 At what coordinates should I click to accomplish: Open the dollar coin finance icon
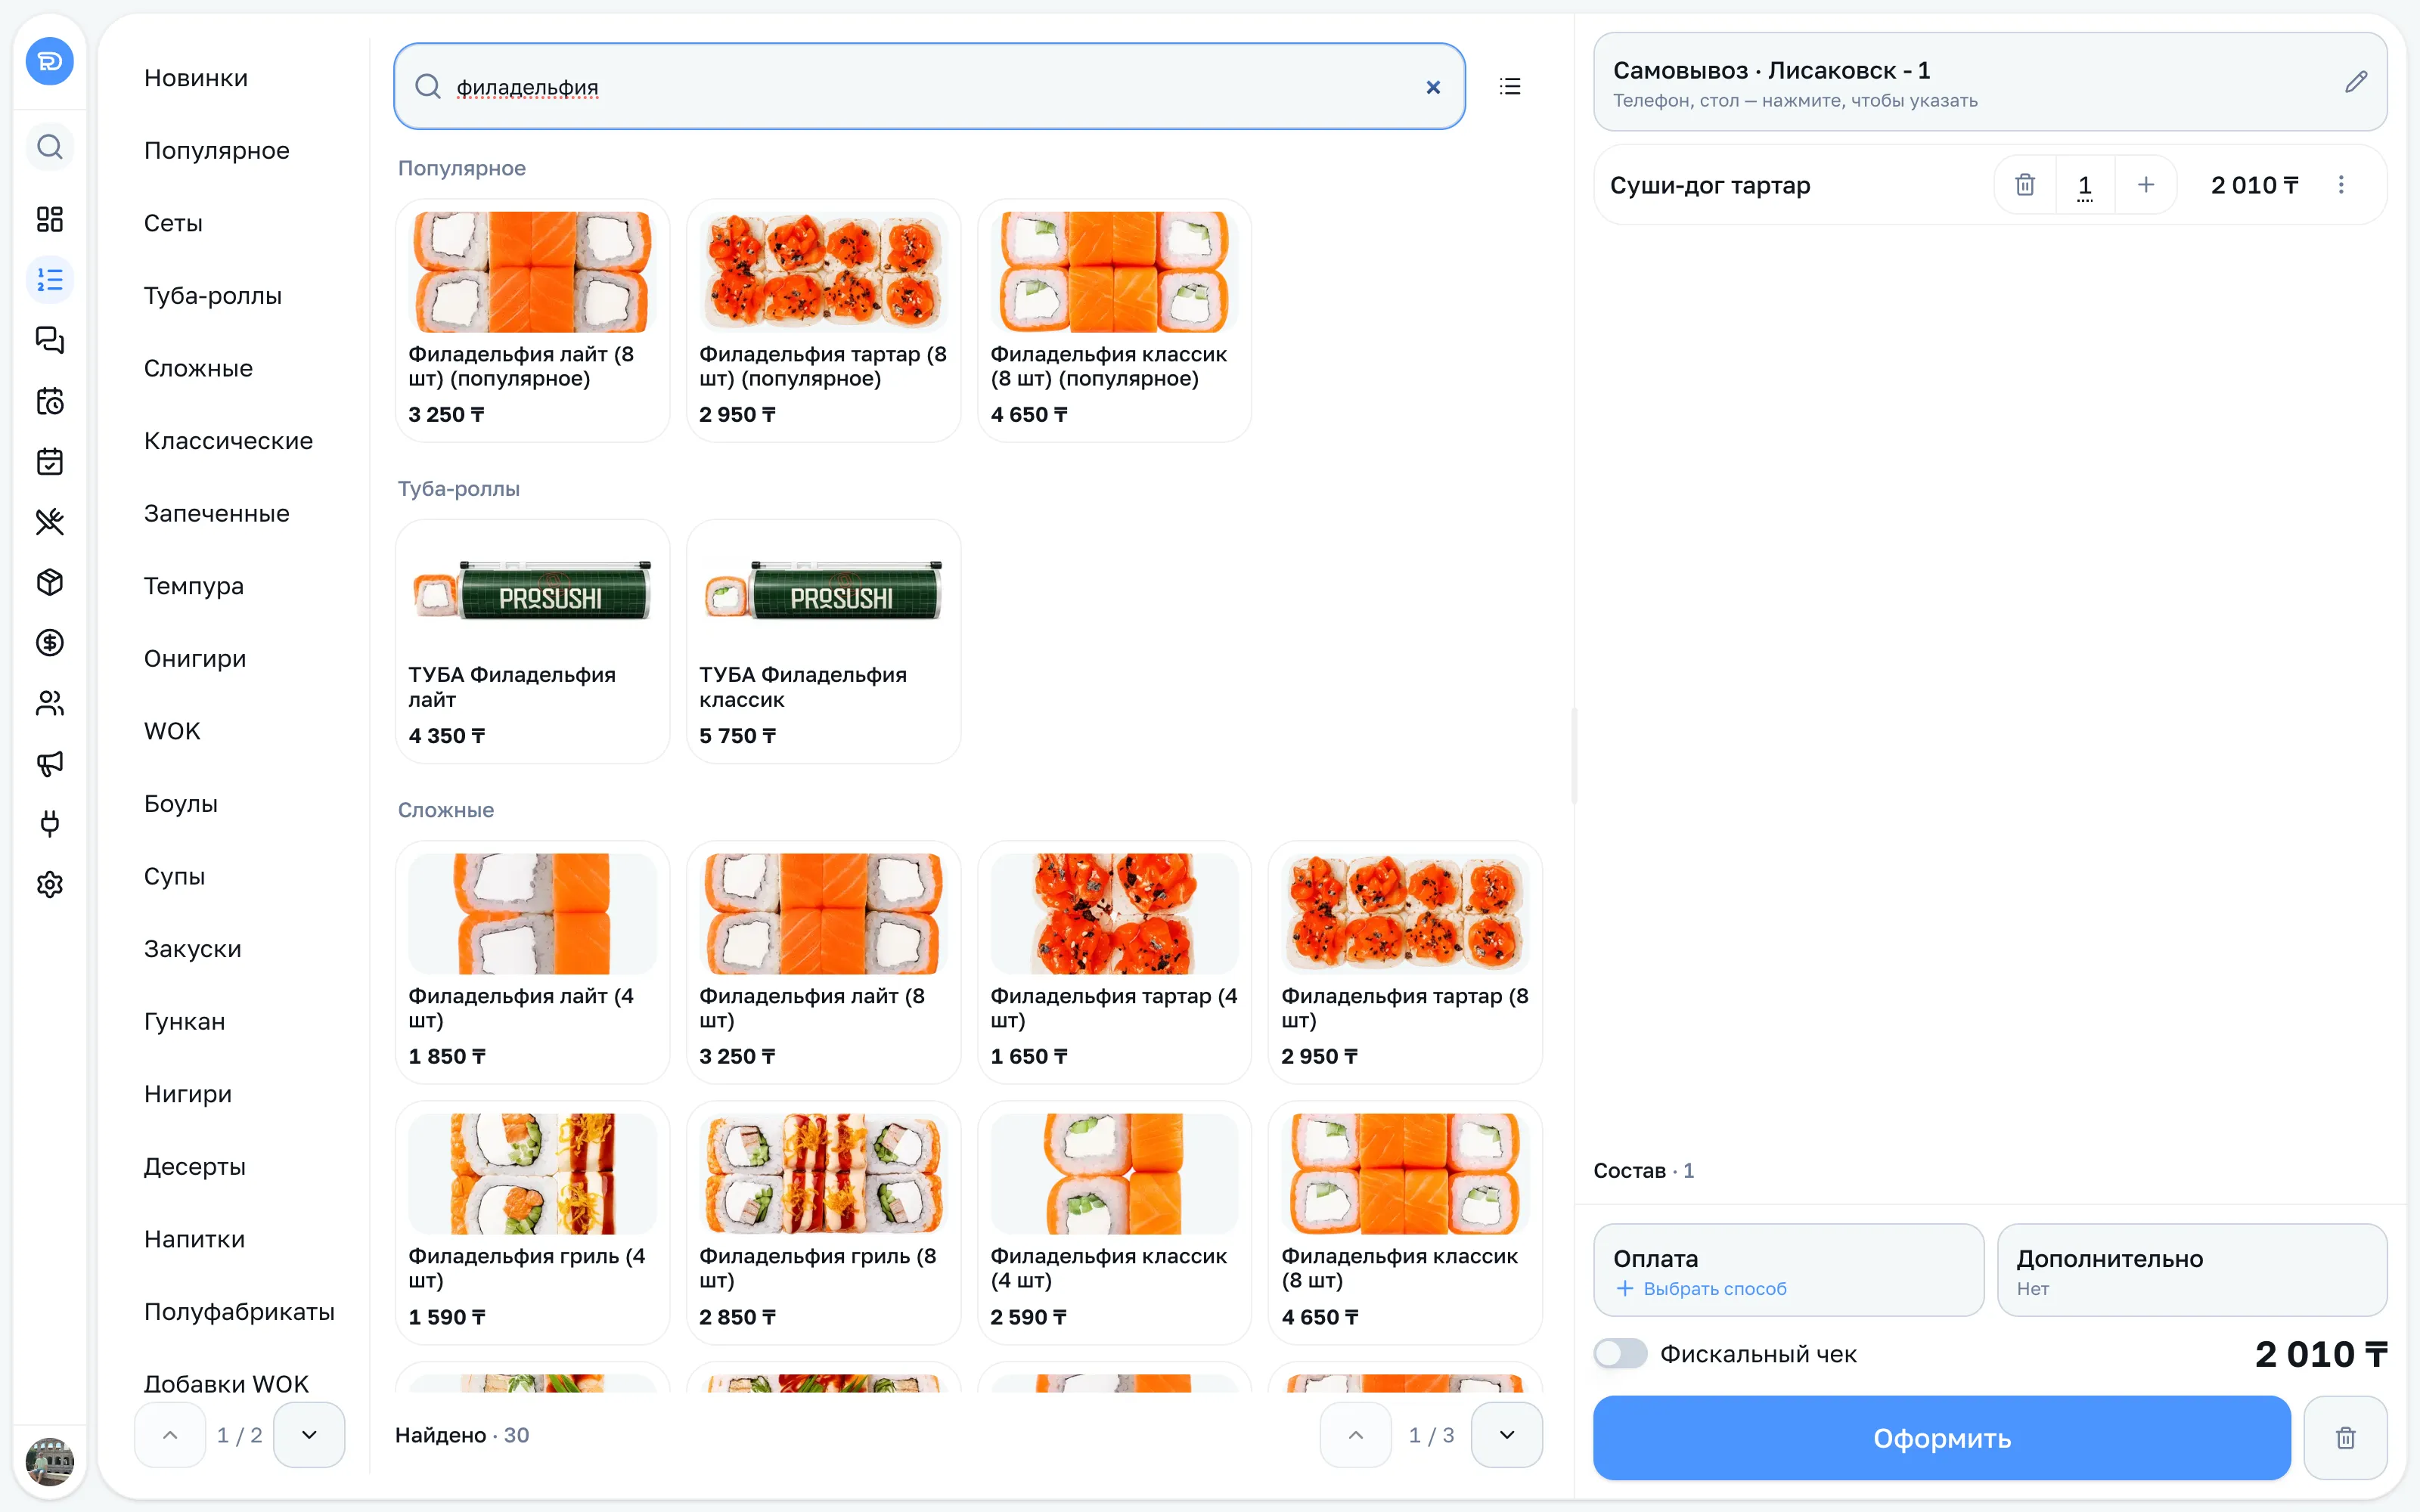[x=49, y=642]
